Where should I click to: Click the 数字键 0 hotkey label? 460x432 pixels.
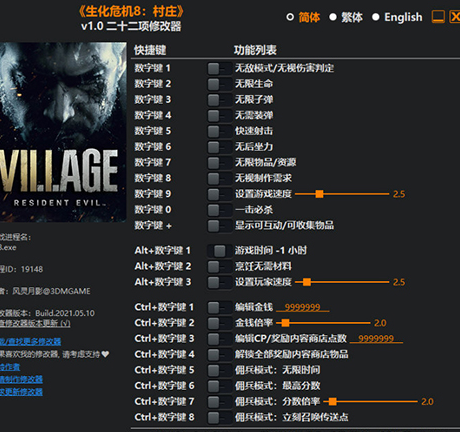(x=153, y=210)
